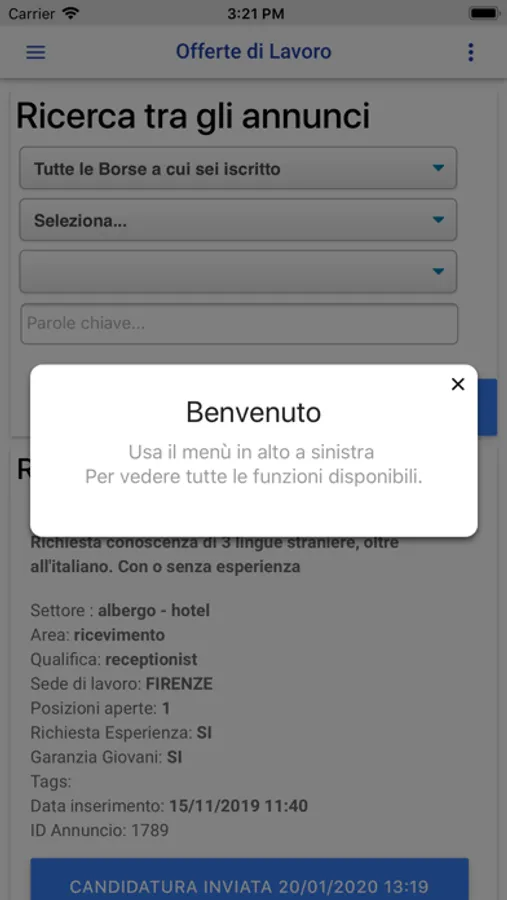This screenshot has width=507, height=900.
Task: Expand the 'Tutte le Borse a cui sei iscritto' dropdown
Action: coord(238,168)
